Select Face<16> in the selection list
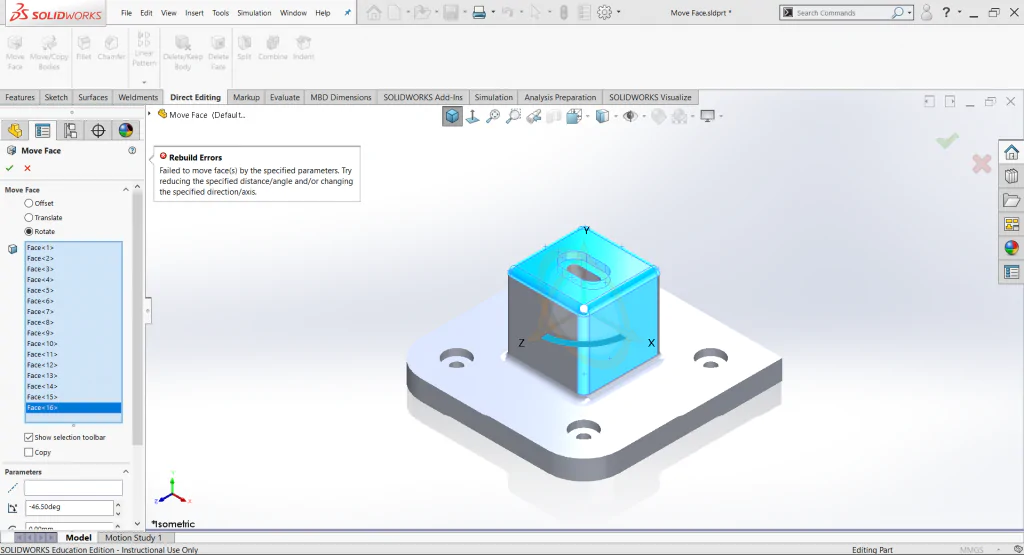 tap(73, 407)
